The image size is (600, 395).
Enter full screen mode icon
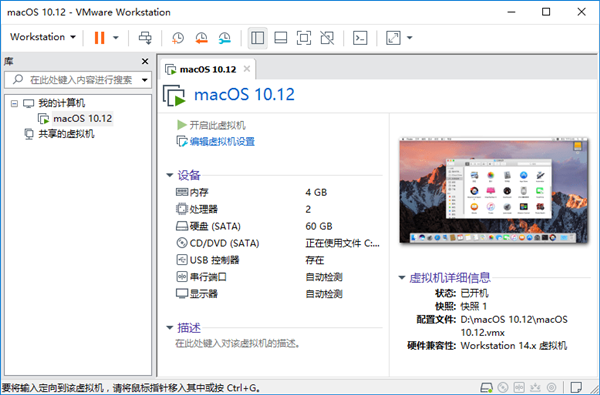(304, 38)
